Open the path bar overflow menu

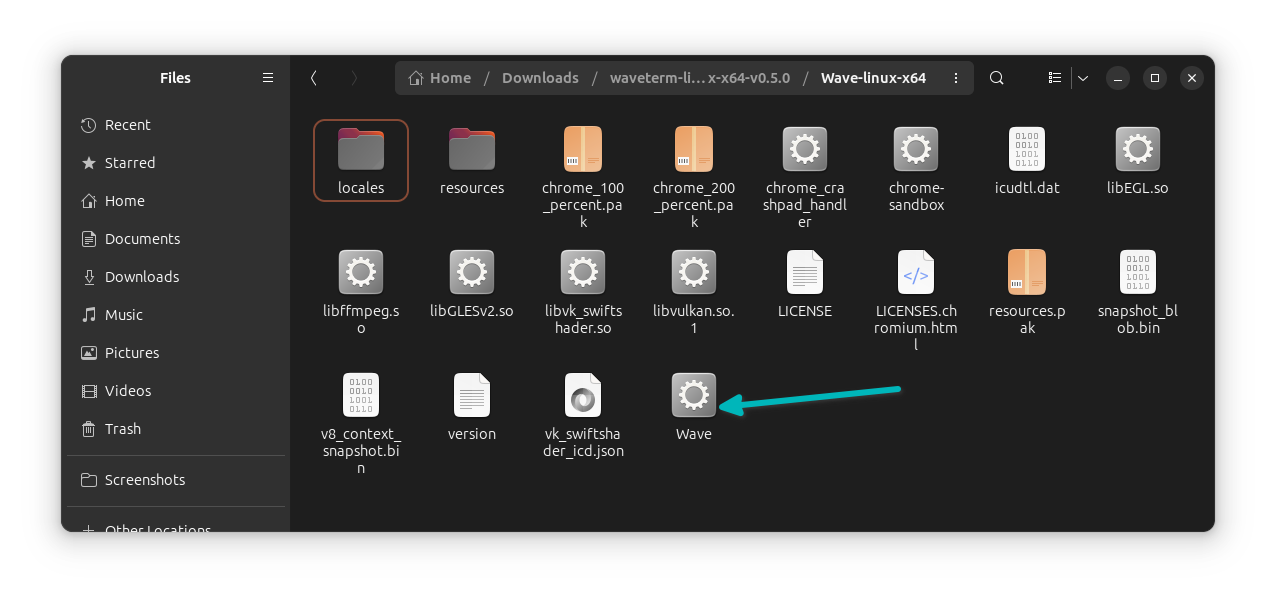955,77
